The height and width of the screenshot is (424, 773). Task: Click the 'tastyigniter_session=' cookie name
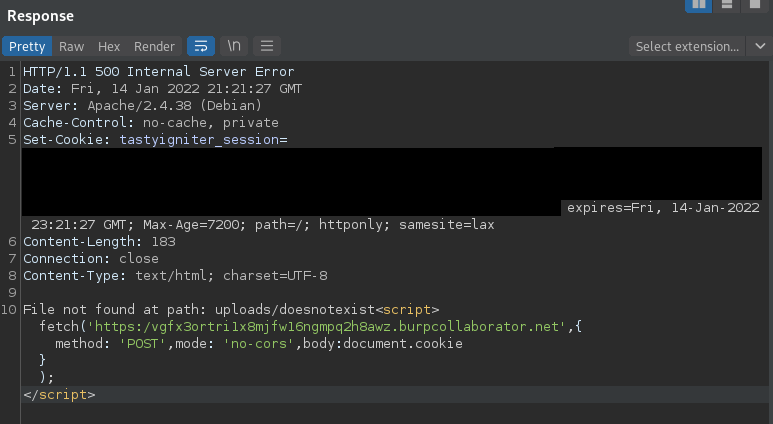(x=203, y=140)
